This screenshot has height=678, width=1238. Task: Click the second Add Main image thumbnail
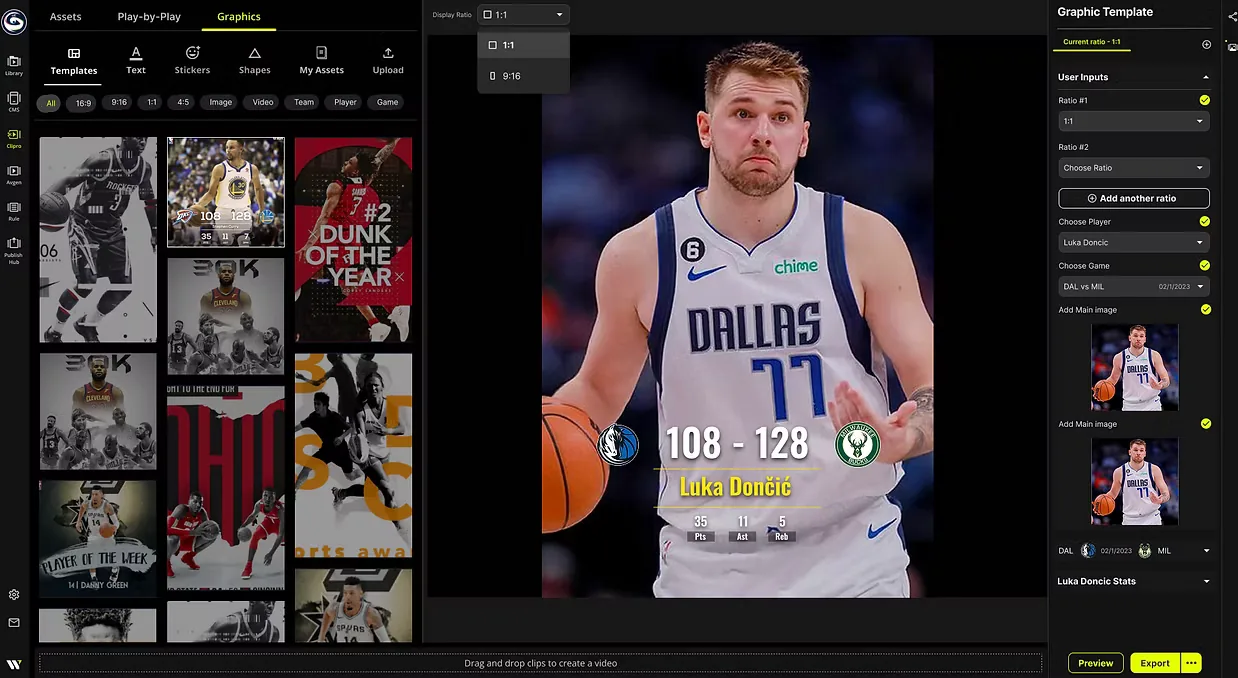tap(1135, 482)
